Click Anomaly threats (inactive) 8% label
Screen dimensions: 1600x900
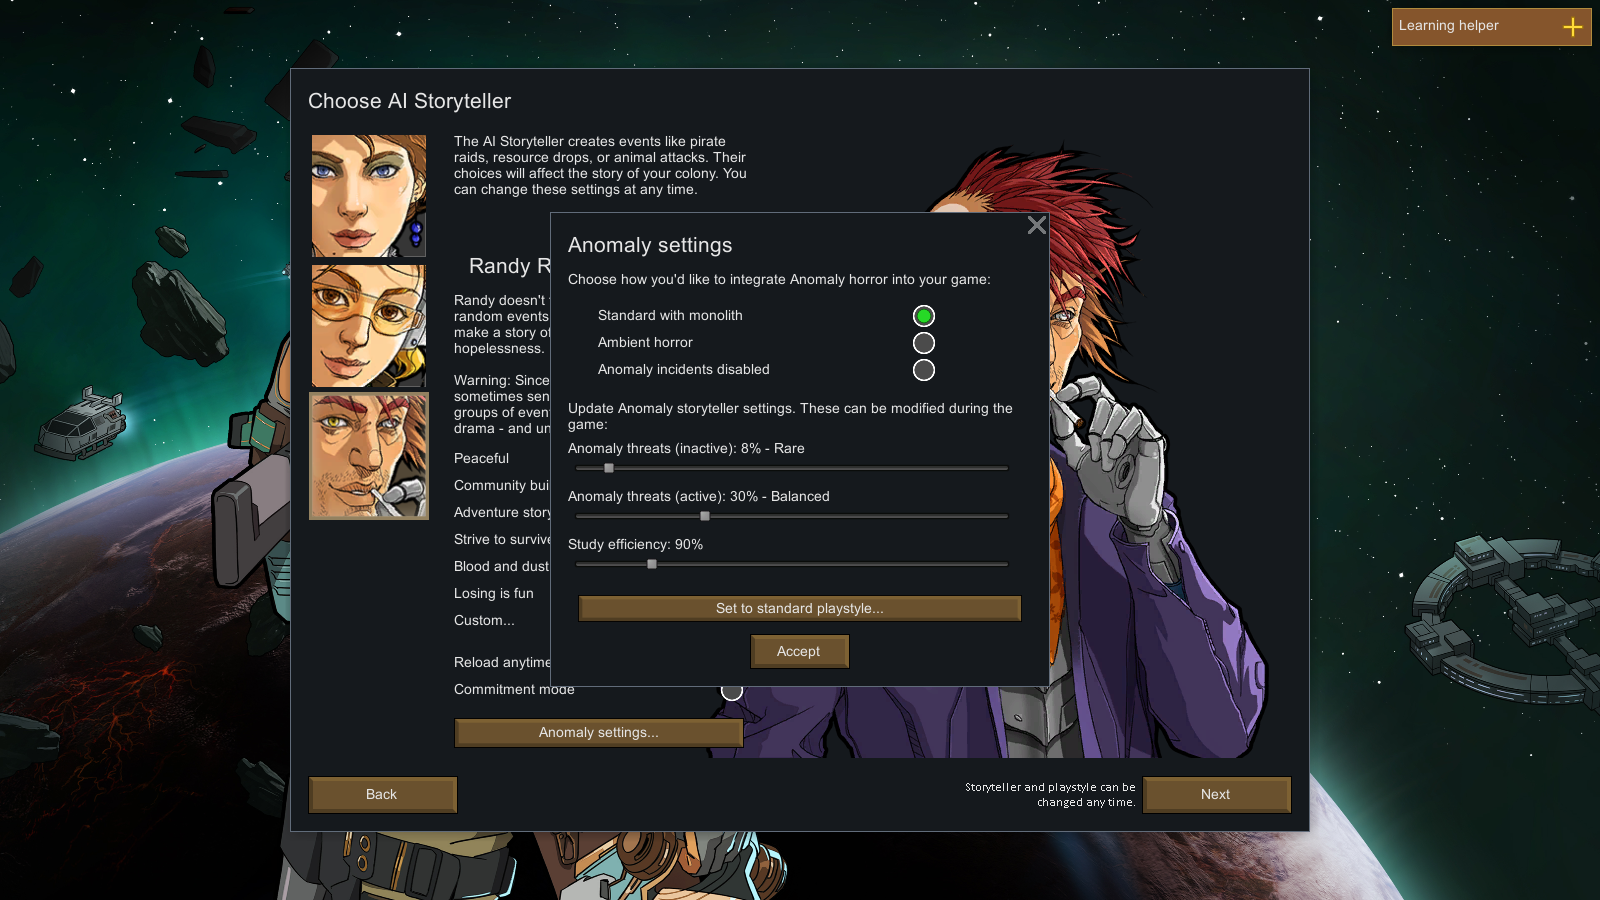point(686,448)
